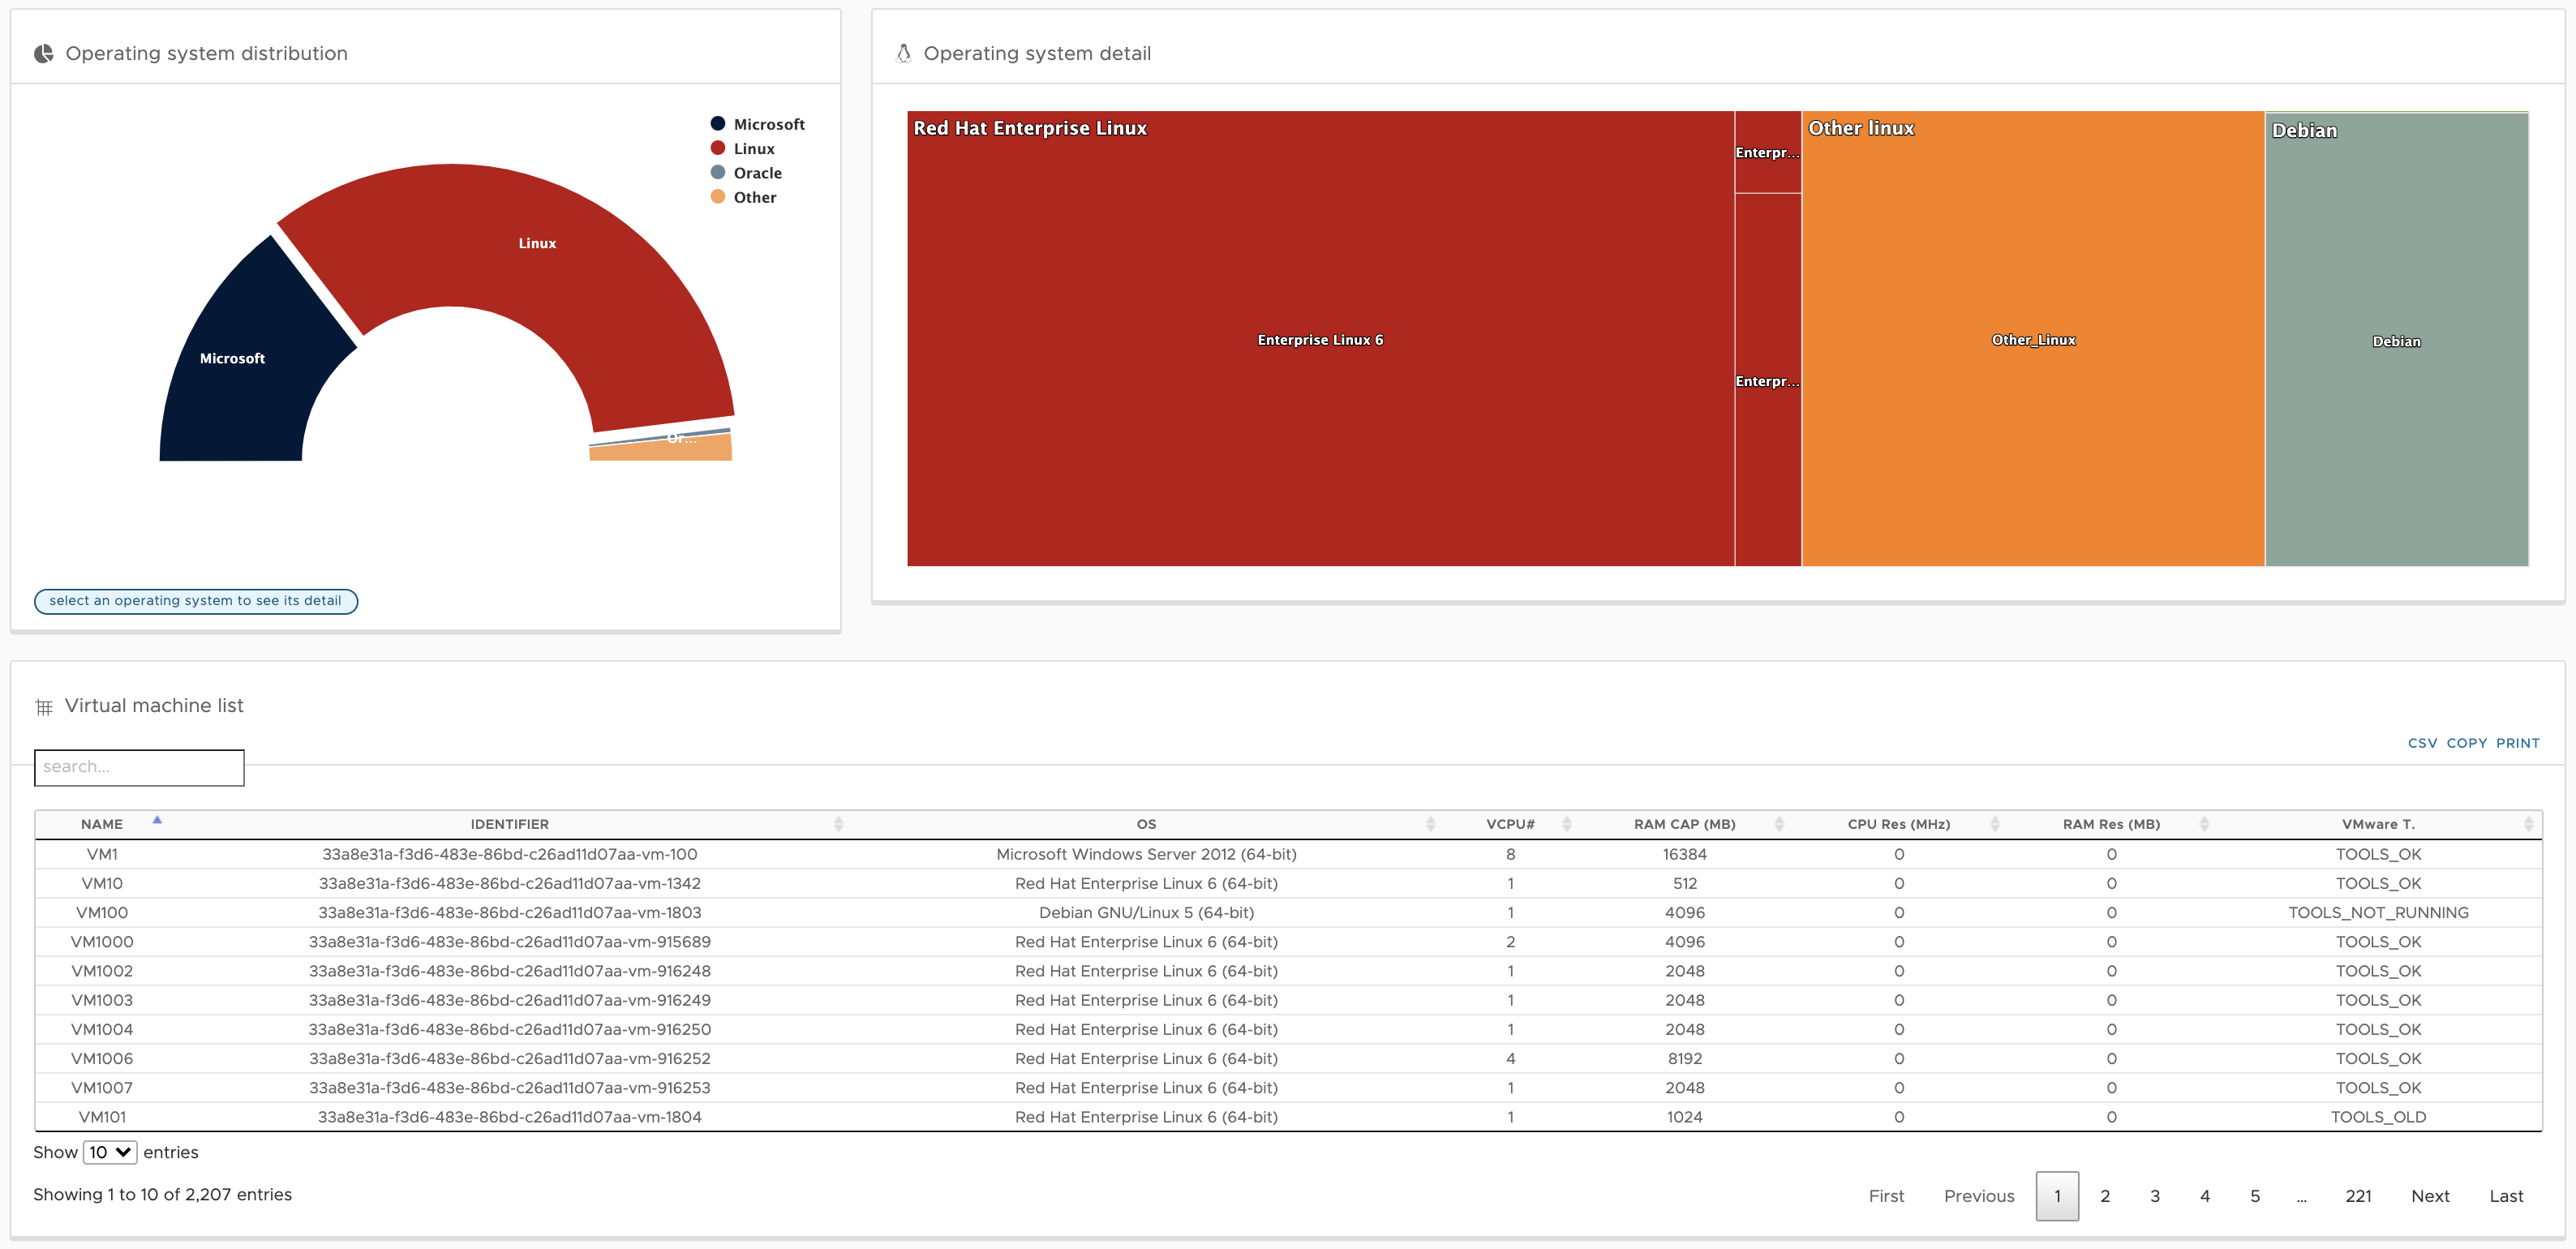Select the small upper Enterpr... treemap block
The height and width of the screenshot is (1249, 2576).
point(1768,153)
